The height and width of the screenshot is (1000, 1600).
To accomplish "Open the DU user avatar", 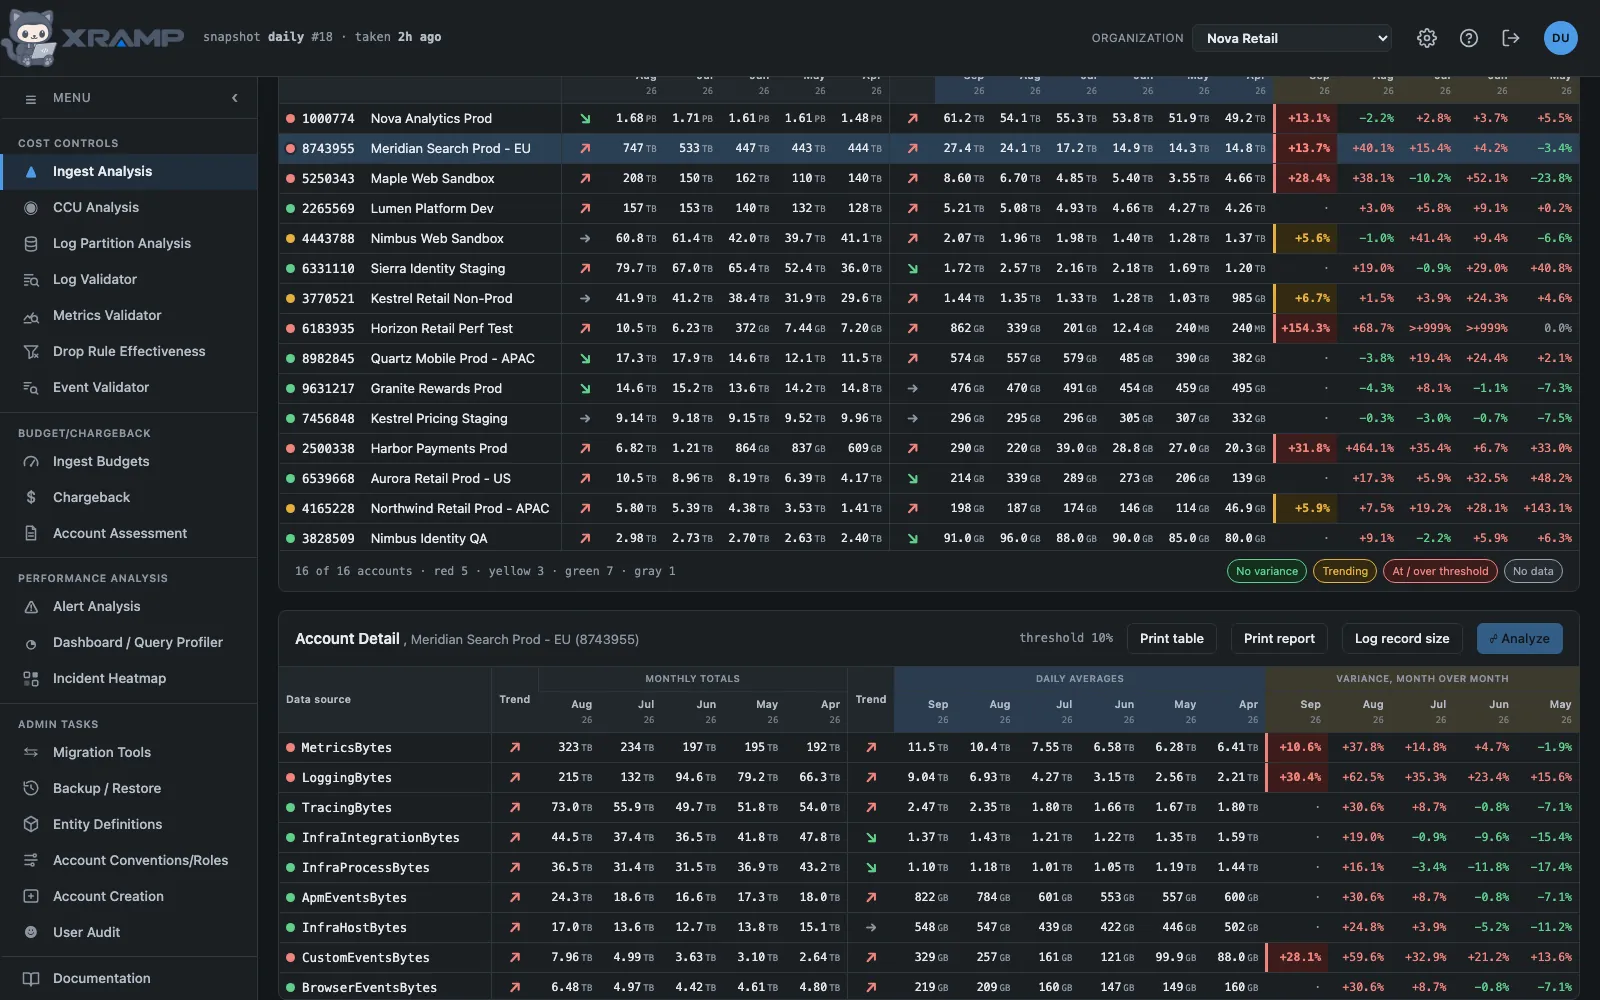I will (x=1561, y=38).
